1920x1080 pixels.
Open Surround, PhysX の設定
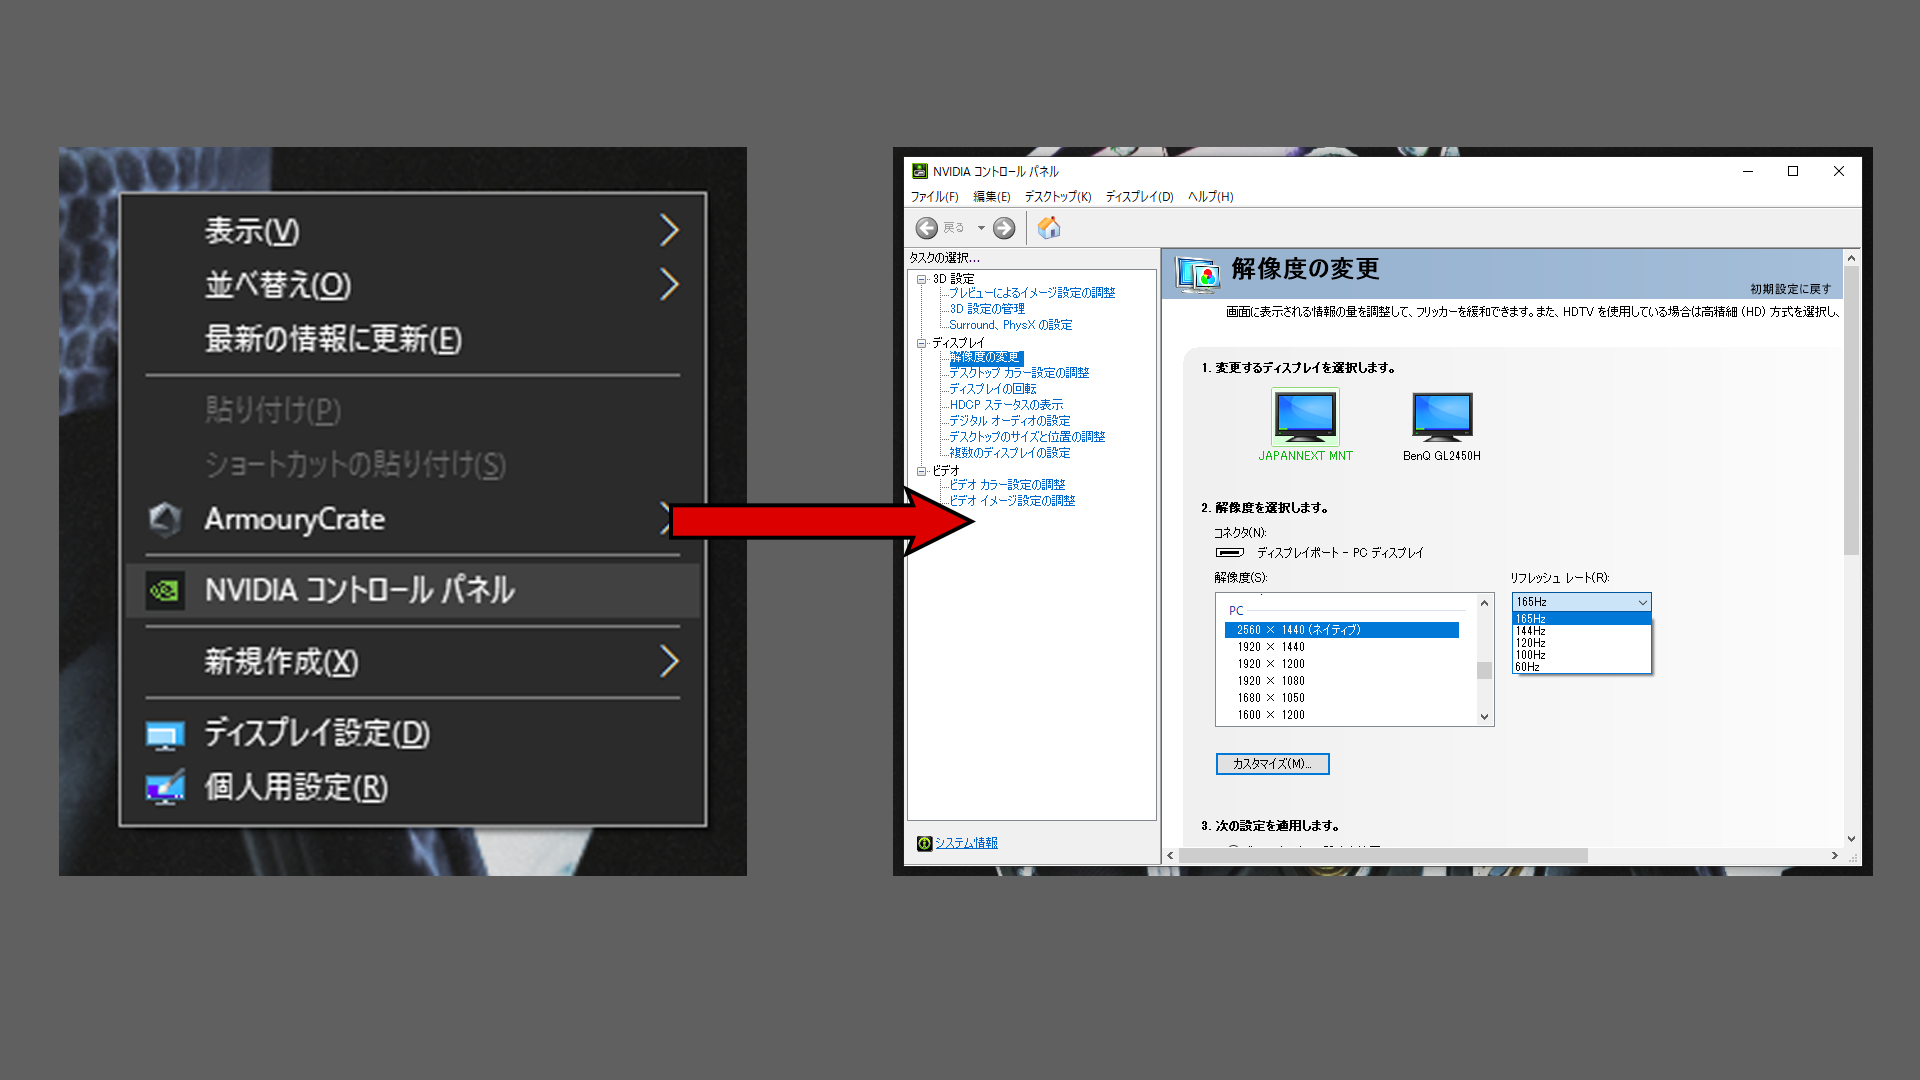1010,325
